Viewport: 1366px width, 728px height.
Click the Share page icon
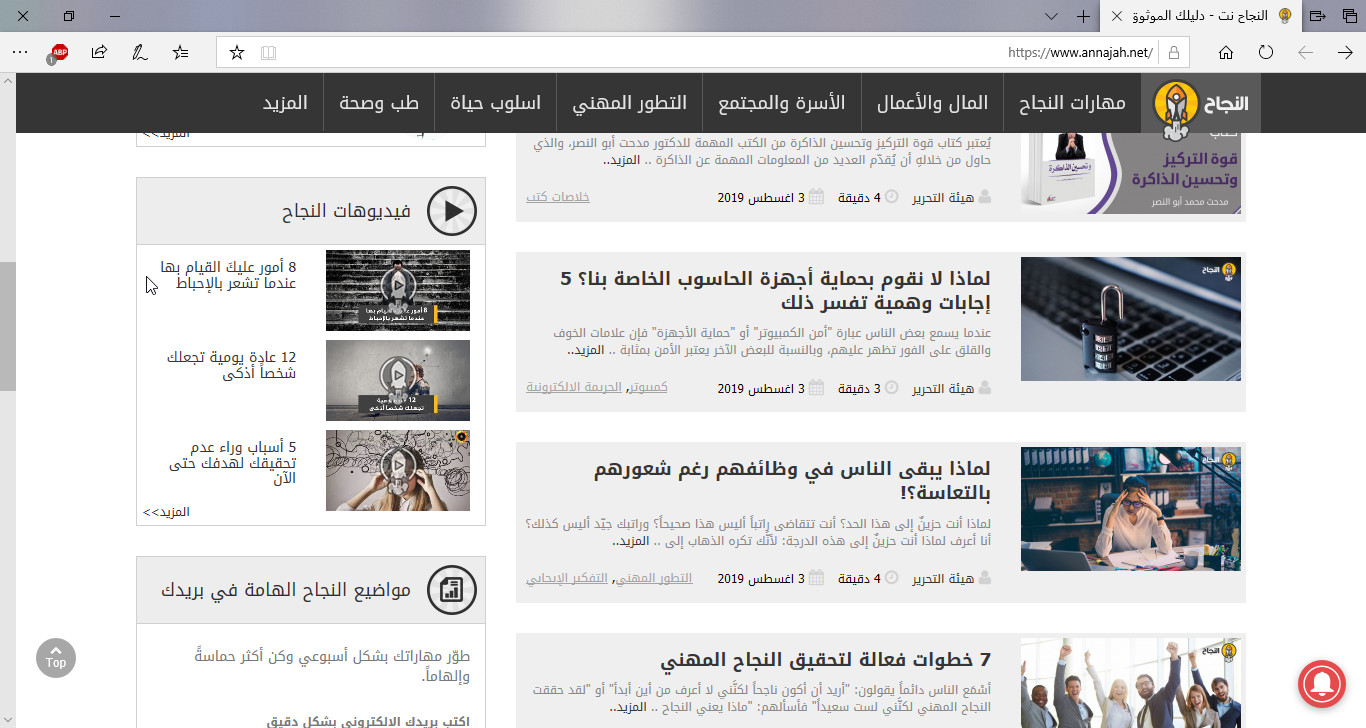[99, 52]
